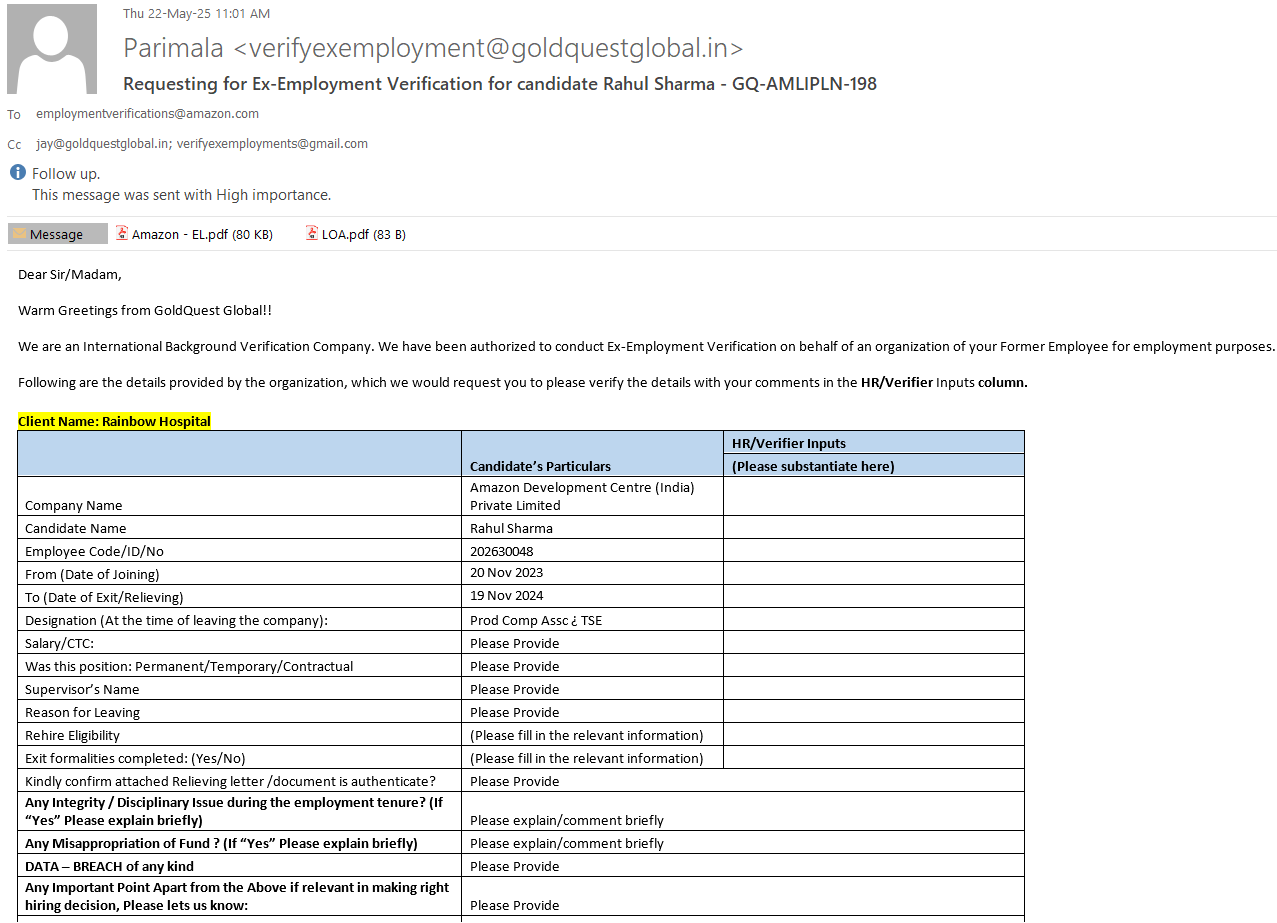Click the email subject line text
The image size is (1277, 923).
point(499,84)
